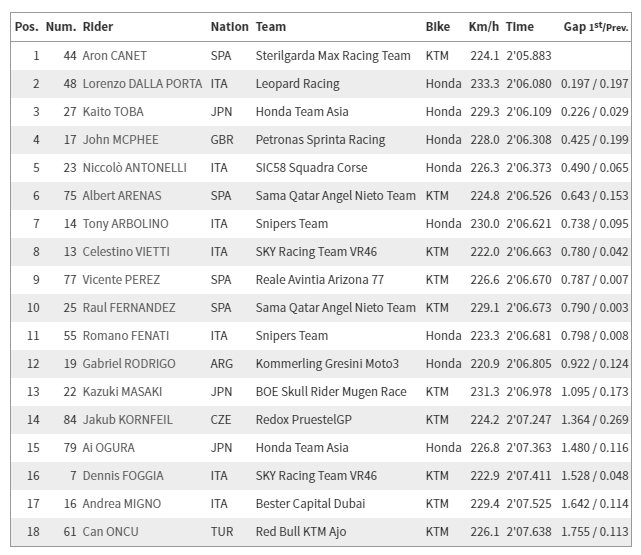Select the SIC58 Squadra Corse team entry
The width and height of the screenshot is (641, 555).
(x=311, y=168)
